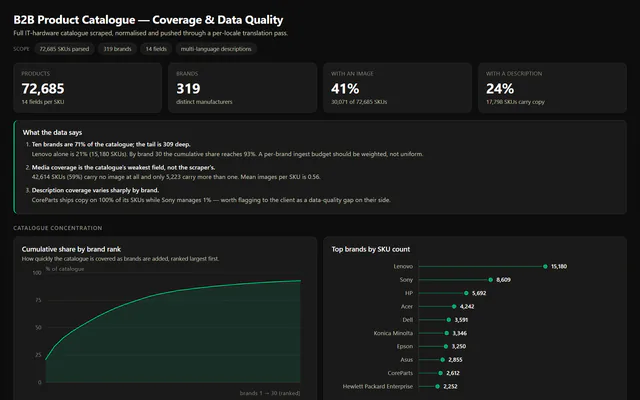Click the 'Hewlett Packard Enterprise' brand label
The width and height of the screenshot is (640, 400).
coord(378,387)
